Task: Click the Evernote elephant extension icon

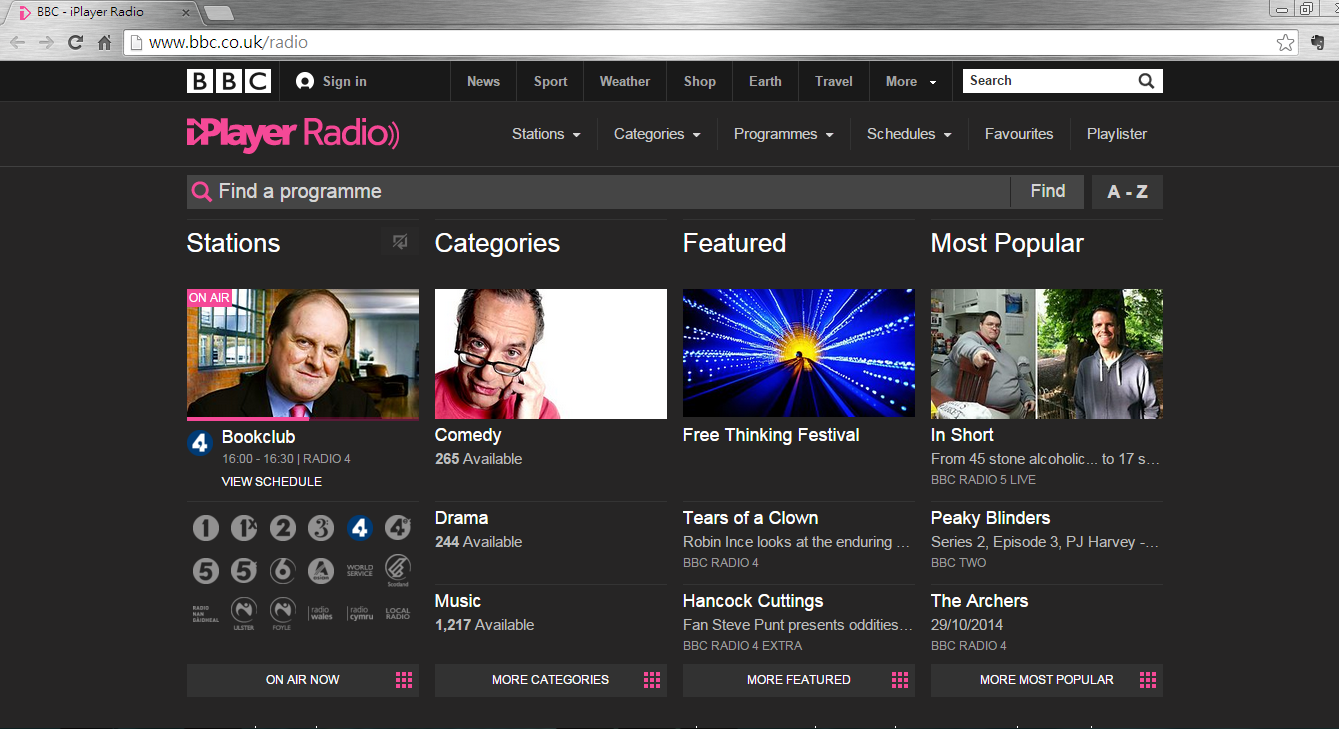Action: (x=1319, y=43)
